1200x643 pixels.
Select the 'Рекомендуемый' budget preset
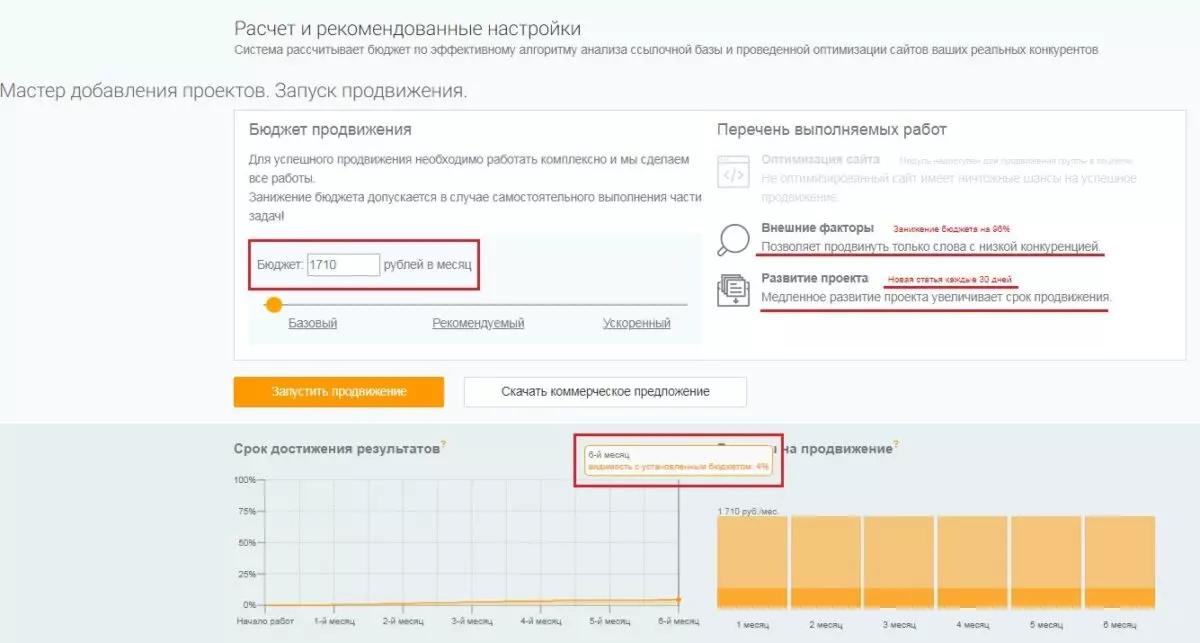(x=478, y=323)
